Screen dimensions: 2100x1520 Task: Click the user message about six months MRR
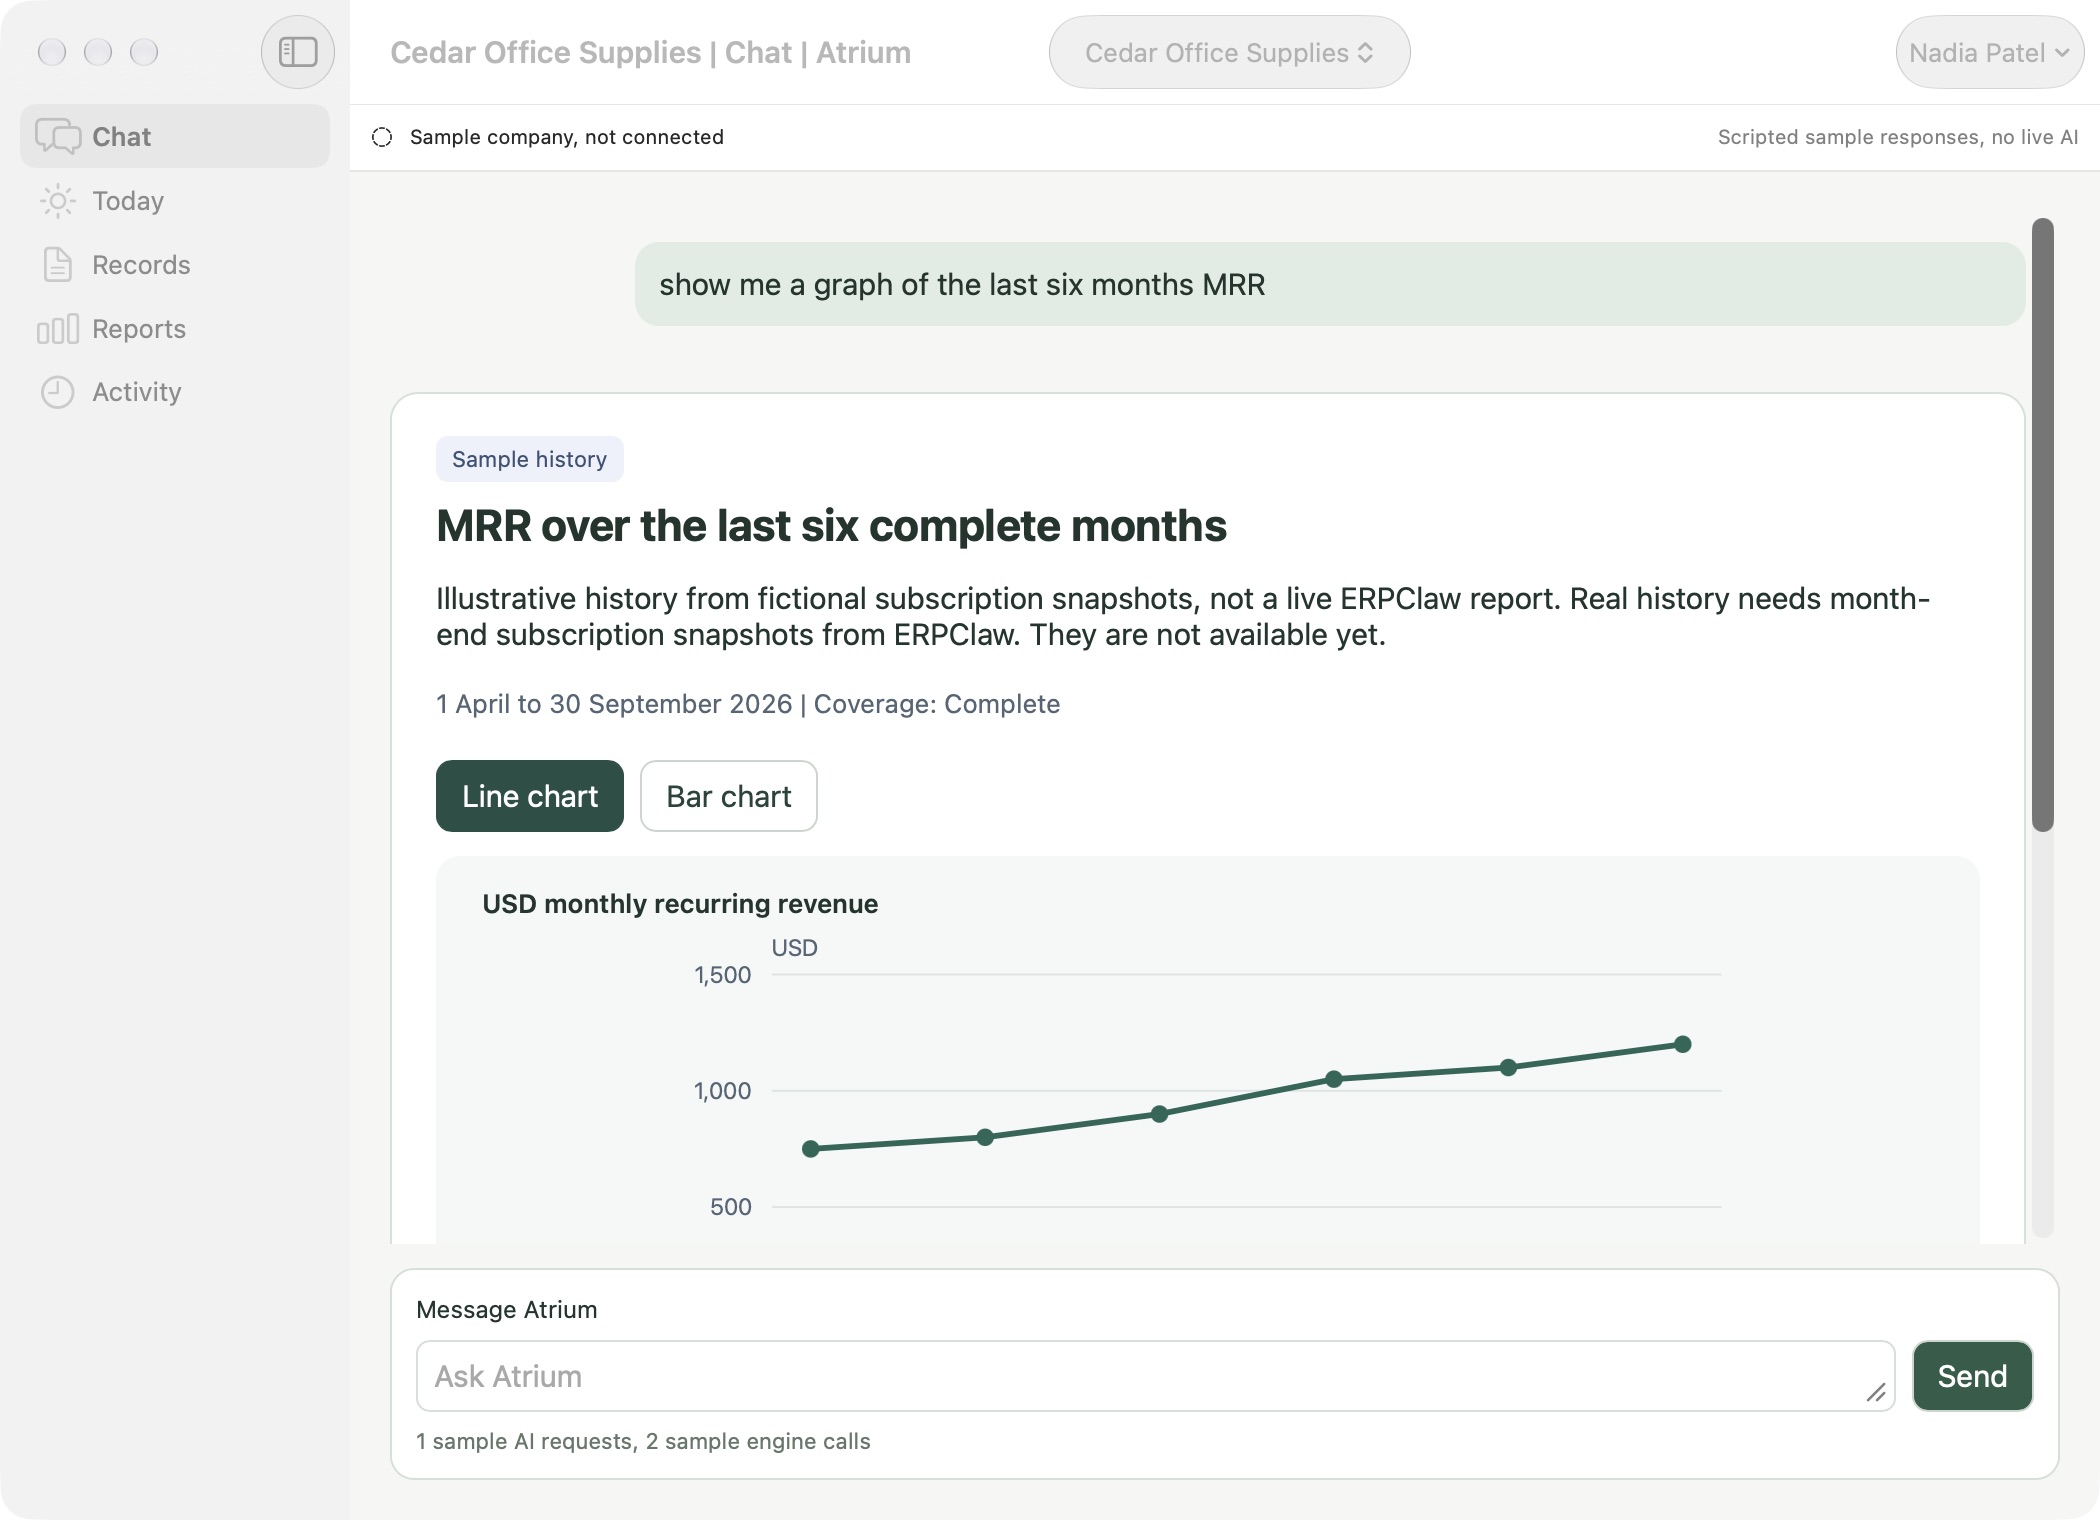[1330, 284]
